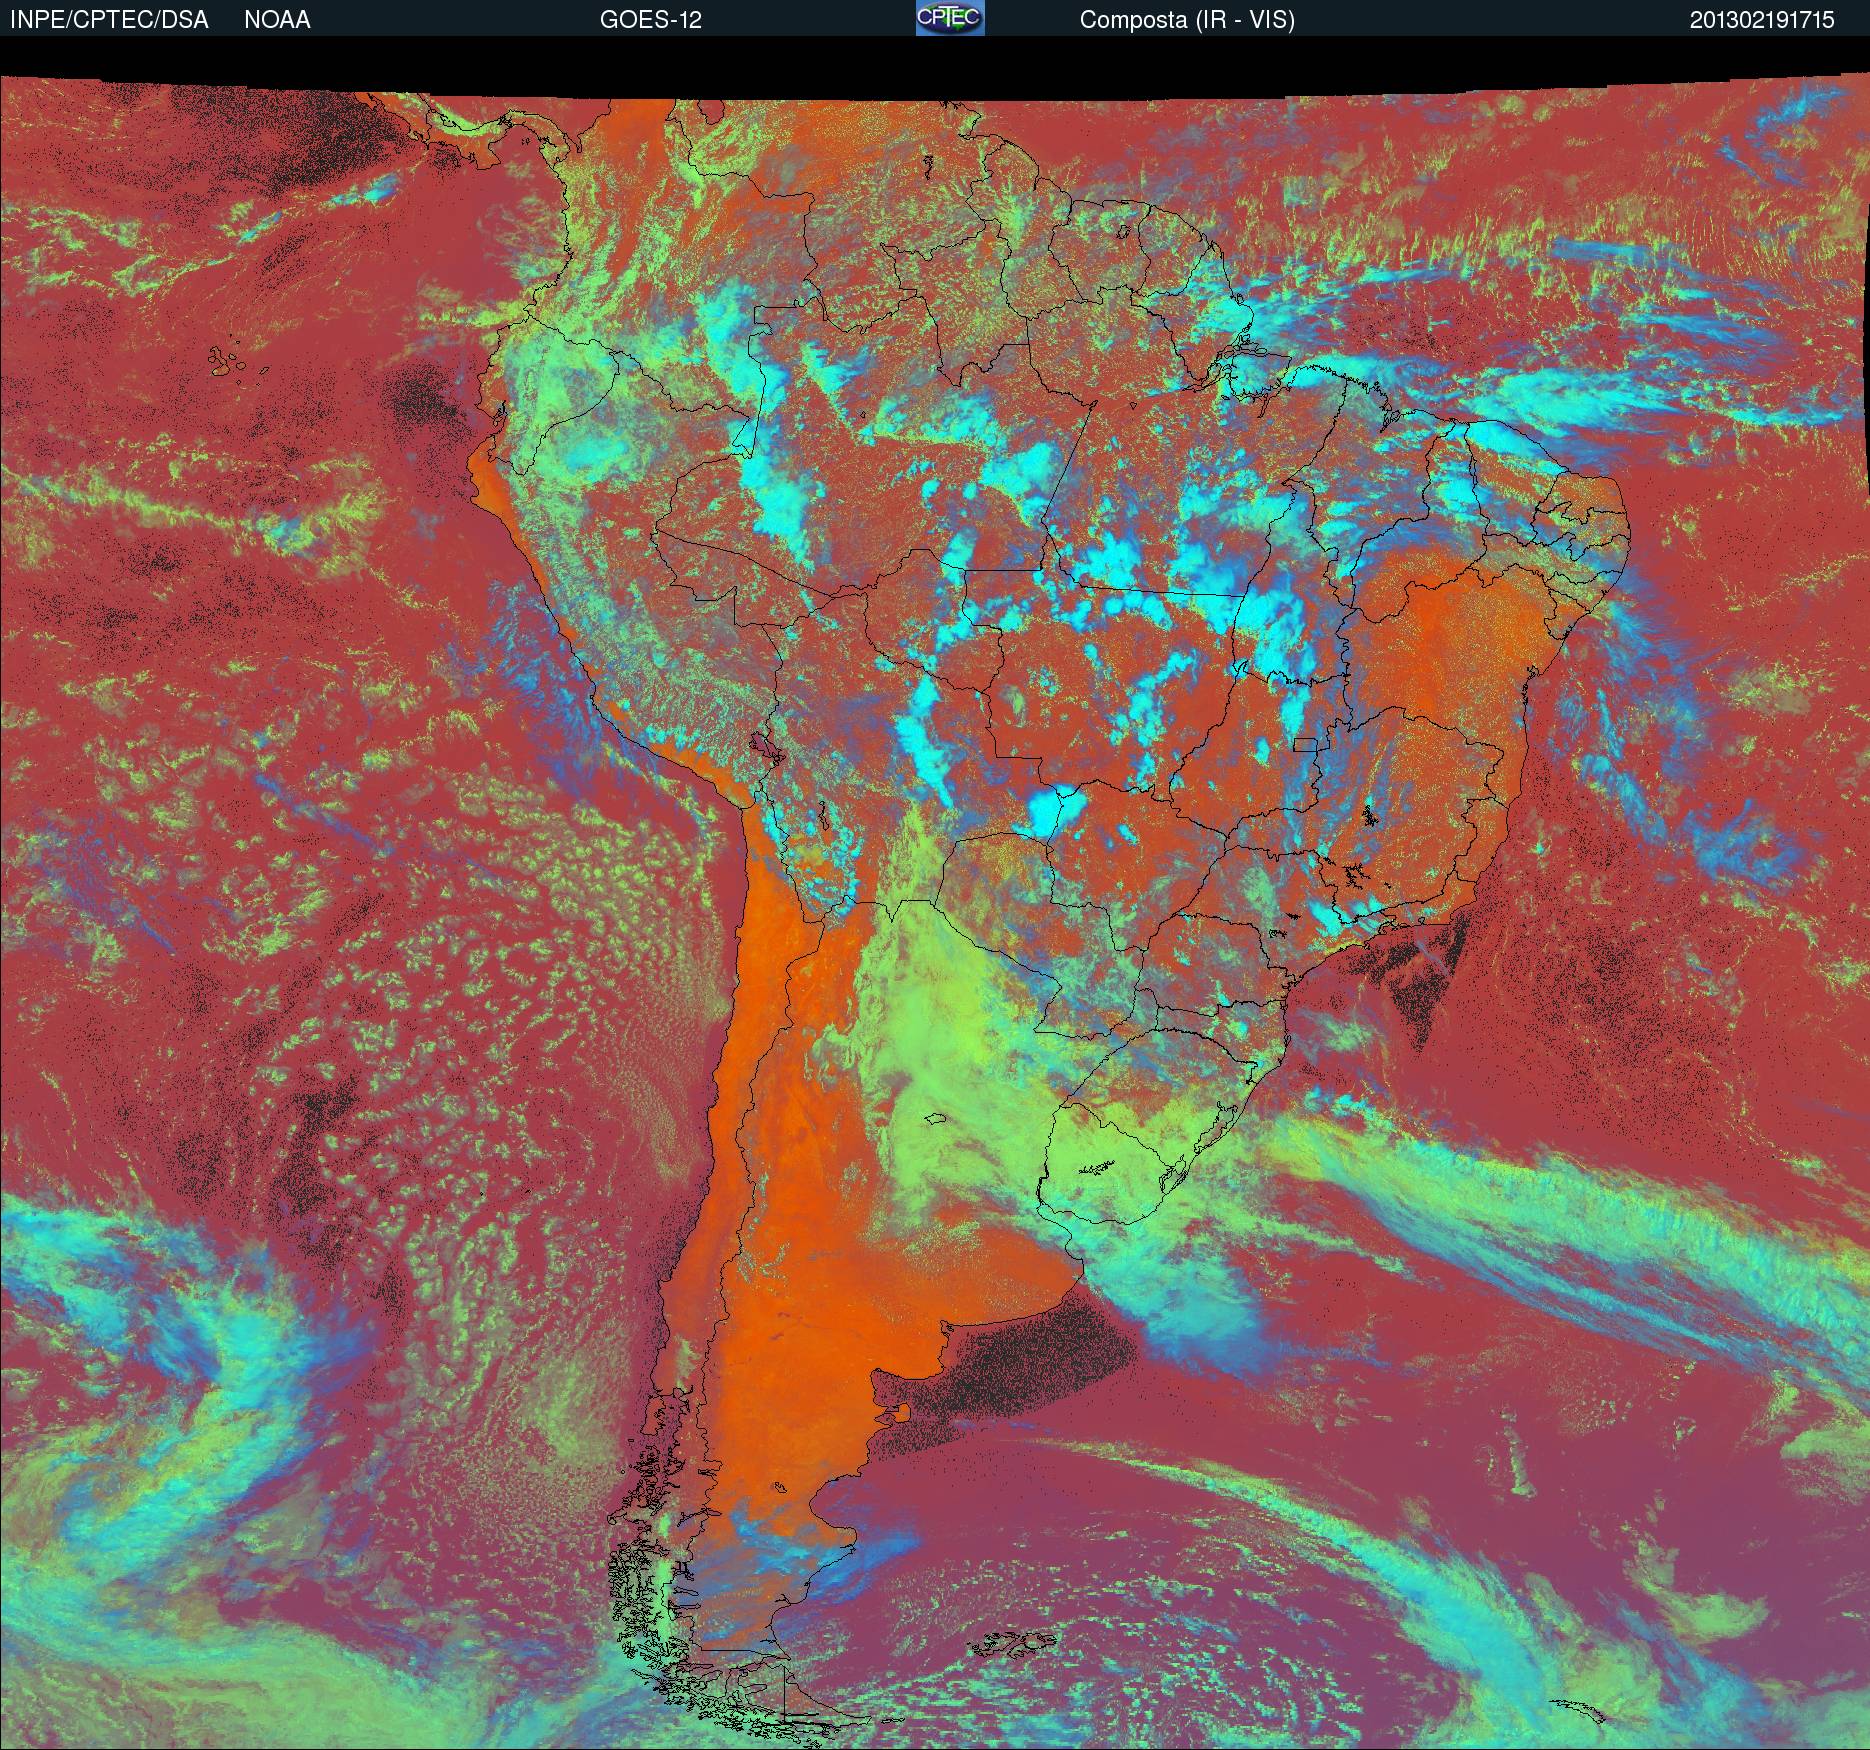Click the Composta (IR - VIS) title

[x=1187, y=20]
